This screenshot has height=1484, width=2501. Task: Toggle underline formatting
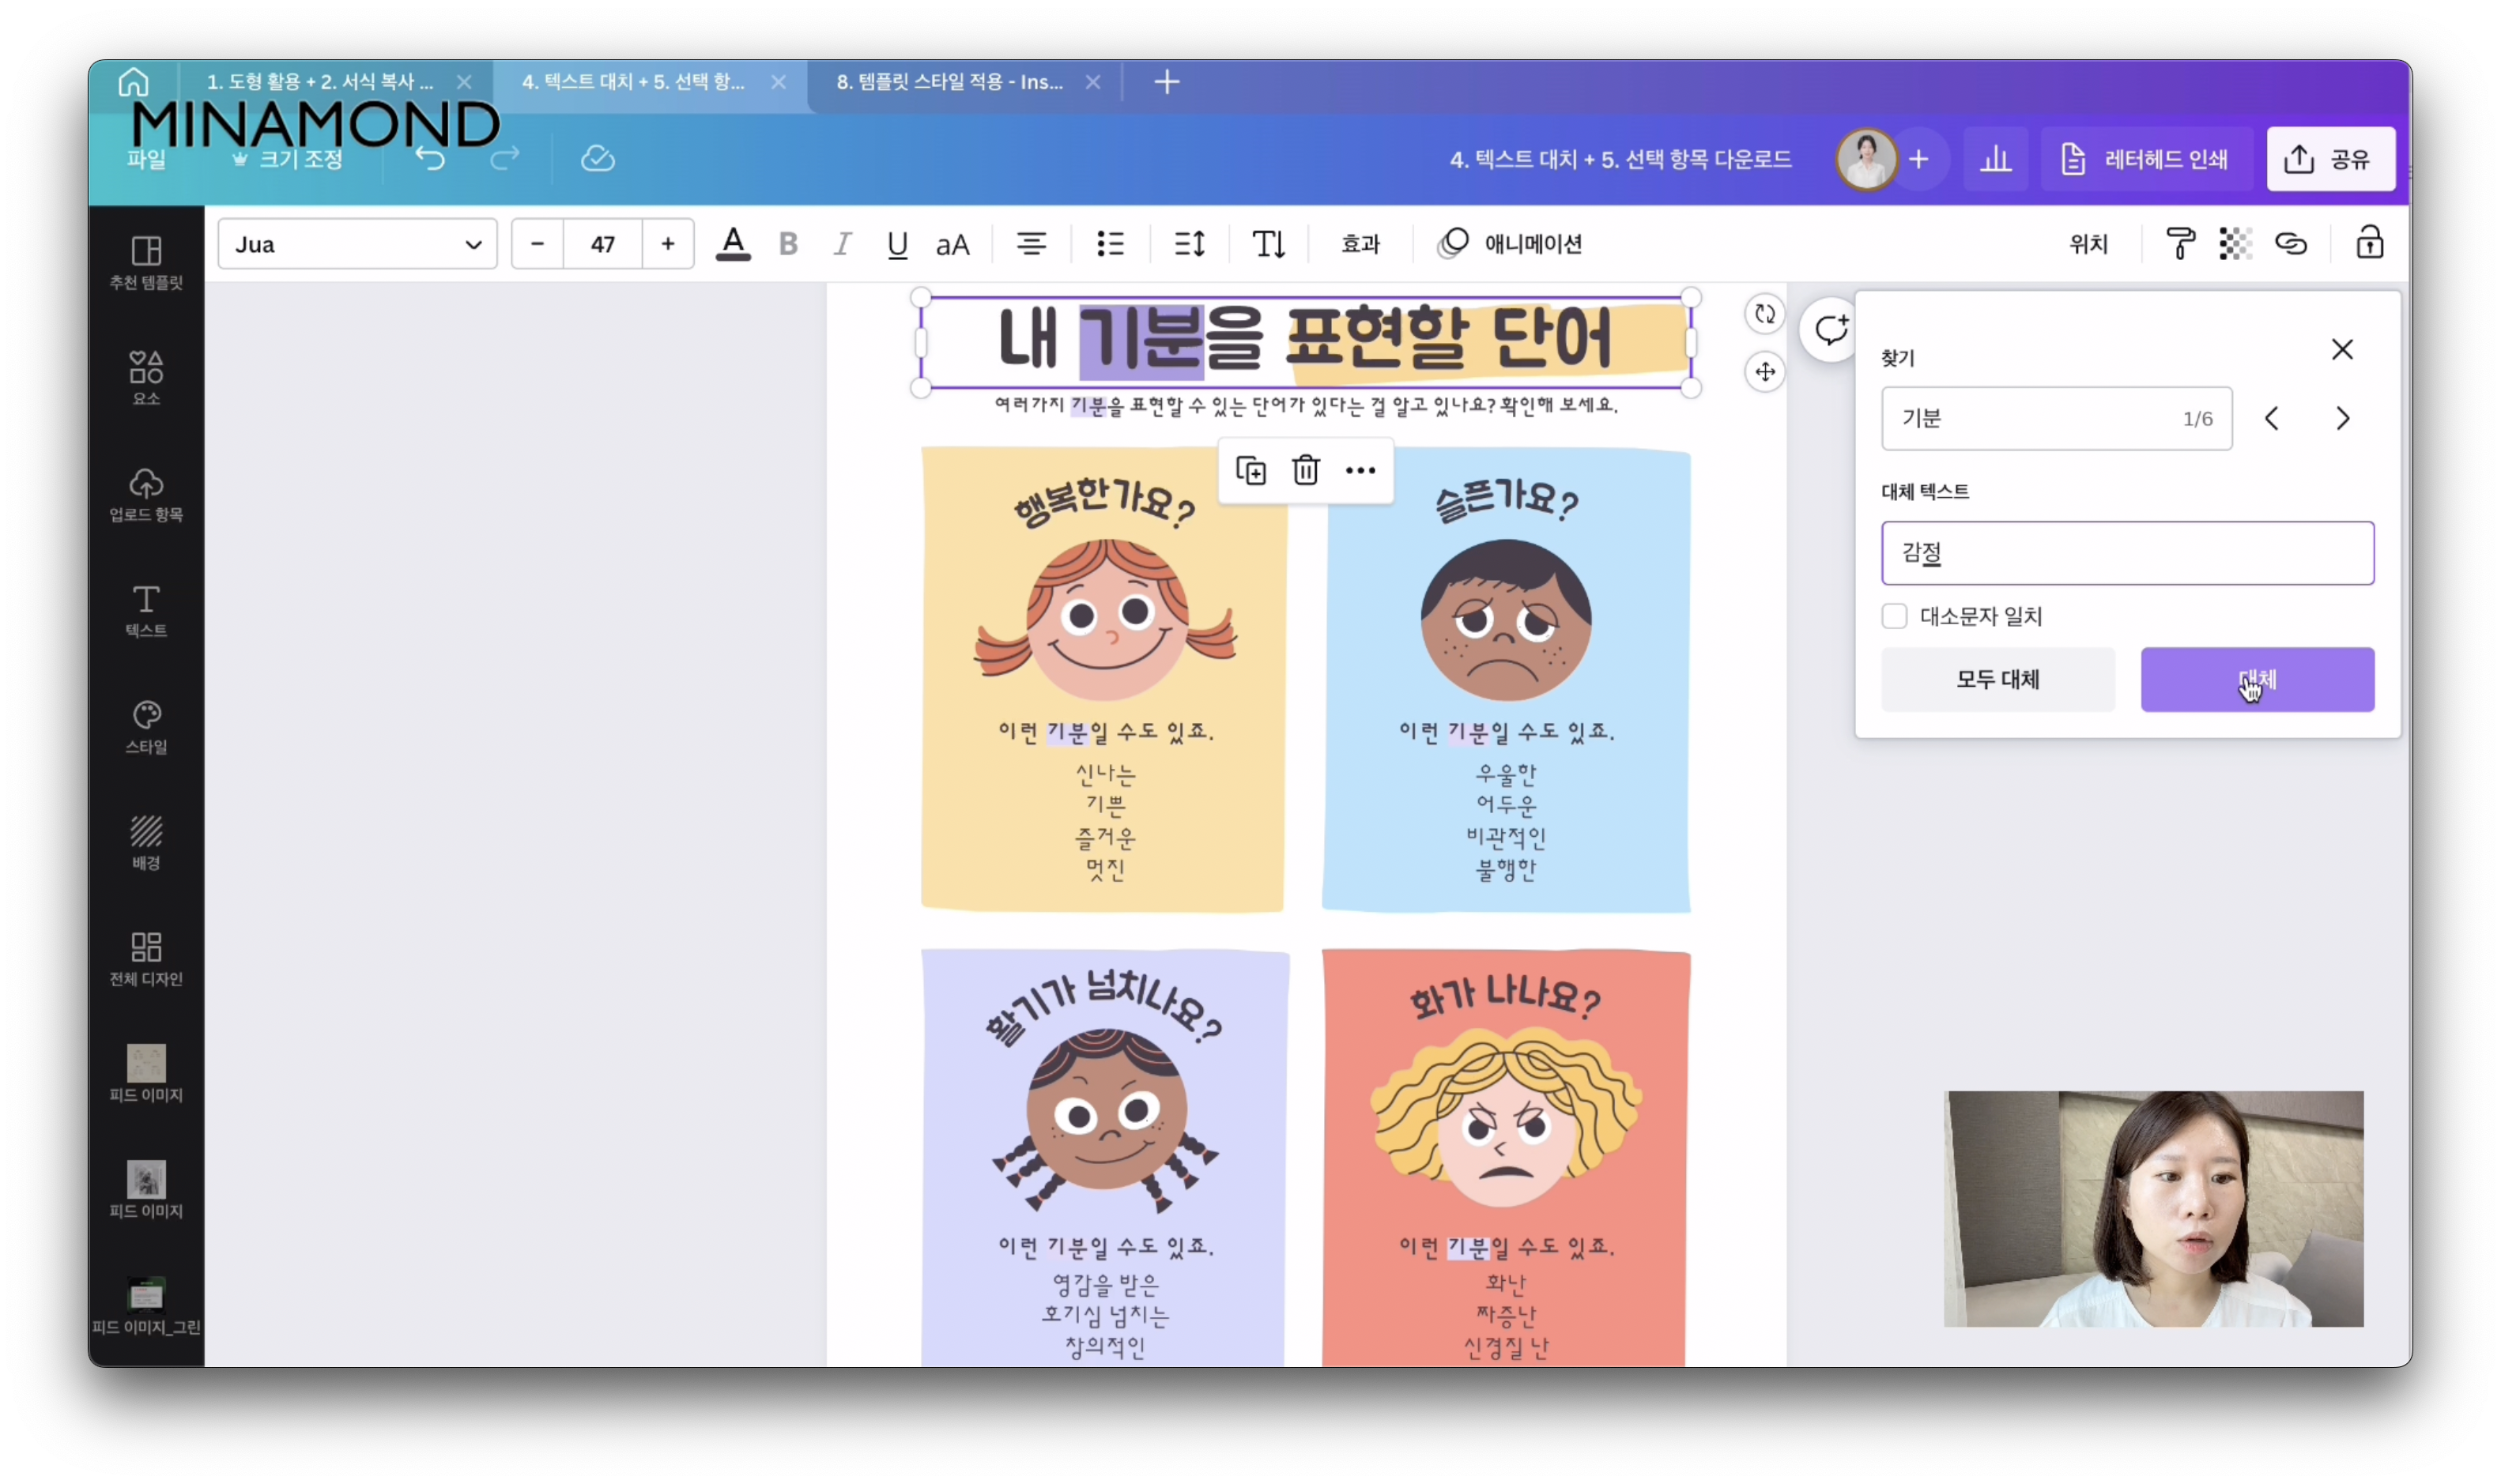(897, 243)
